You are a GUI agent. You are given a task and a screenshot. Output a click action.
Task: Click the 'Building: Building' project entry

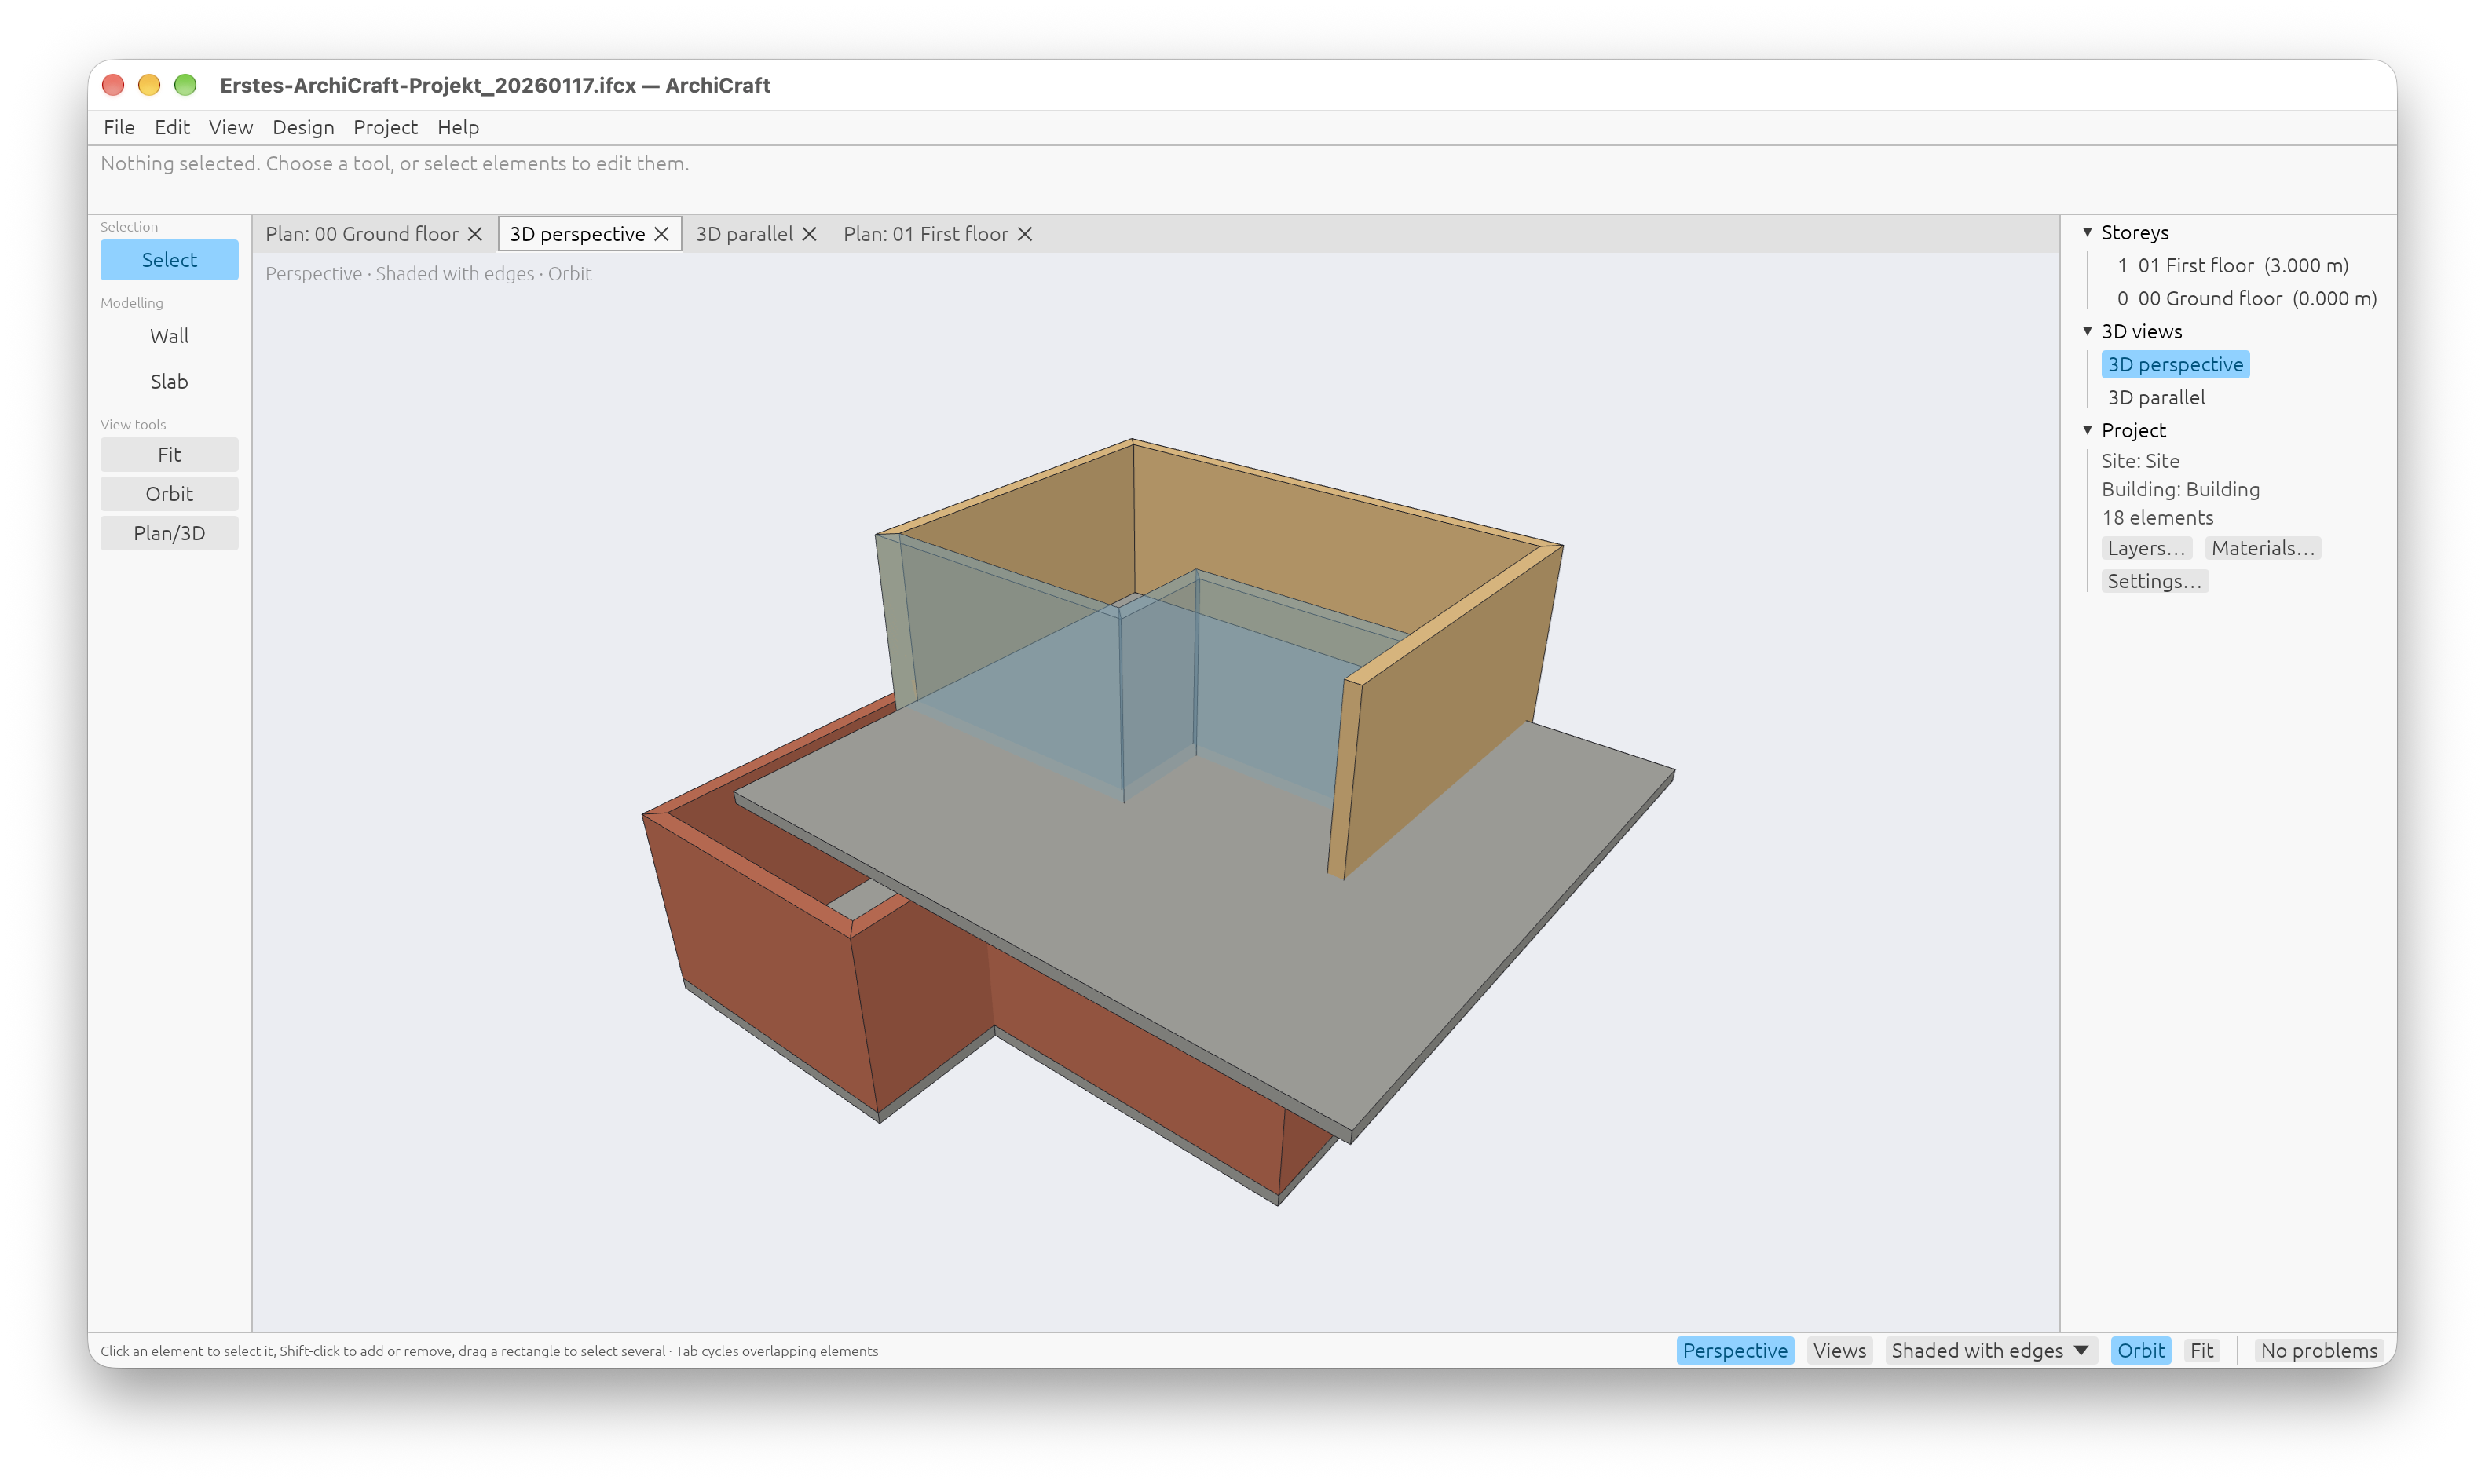pos(2180,489)
